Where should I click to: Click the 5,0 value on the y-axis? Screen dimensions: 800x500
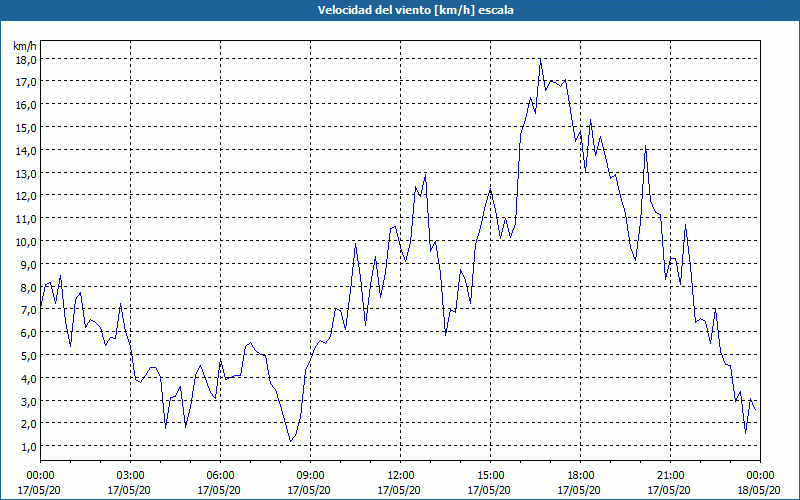point(28,355)
